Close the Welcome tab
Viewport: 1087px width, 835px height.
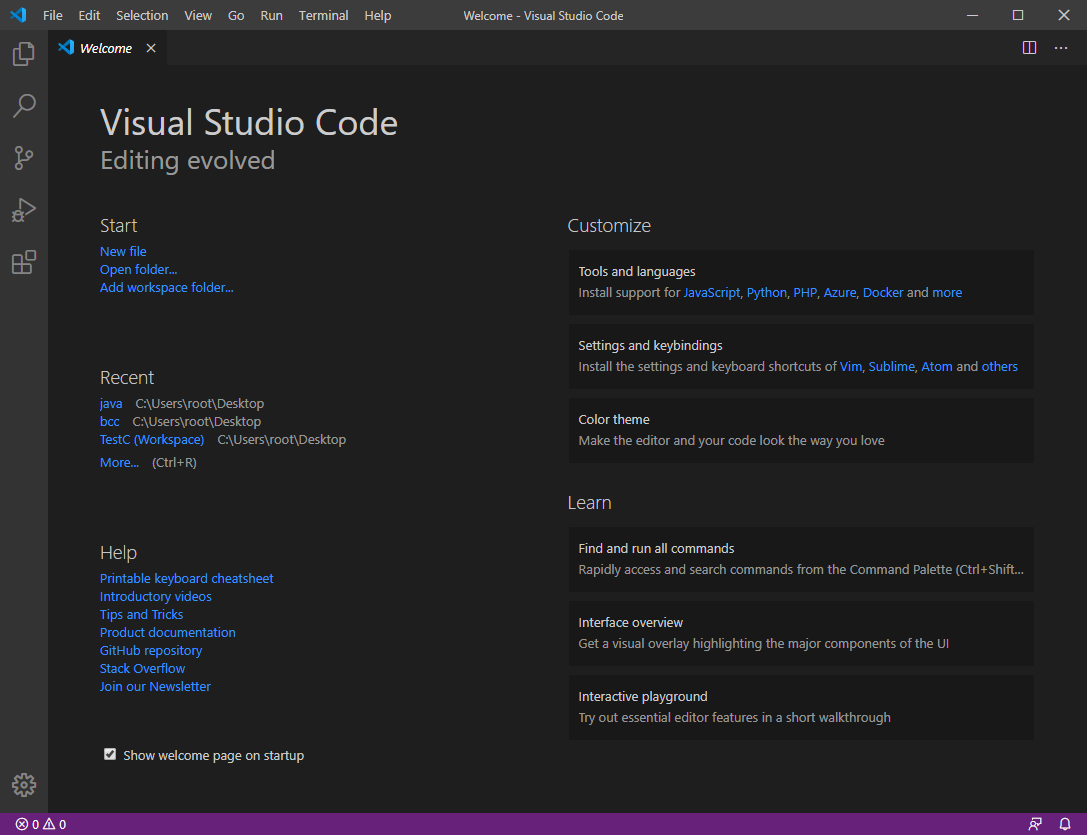(151, 48)
